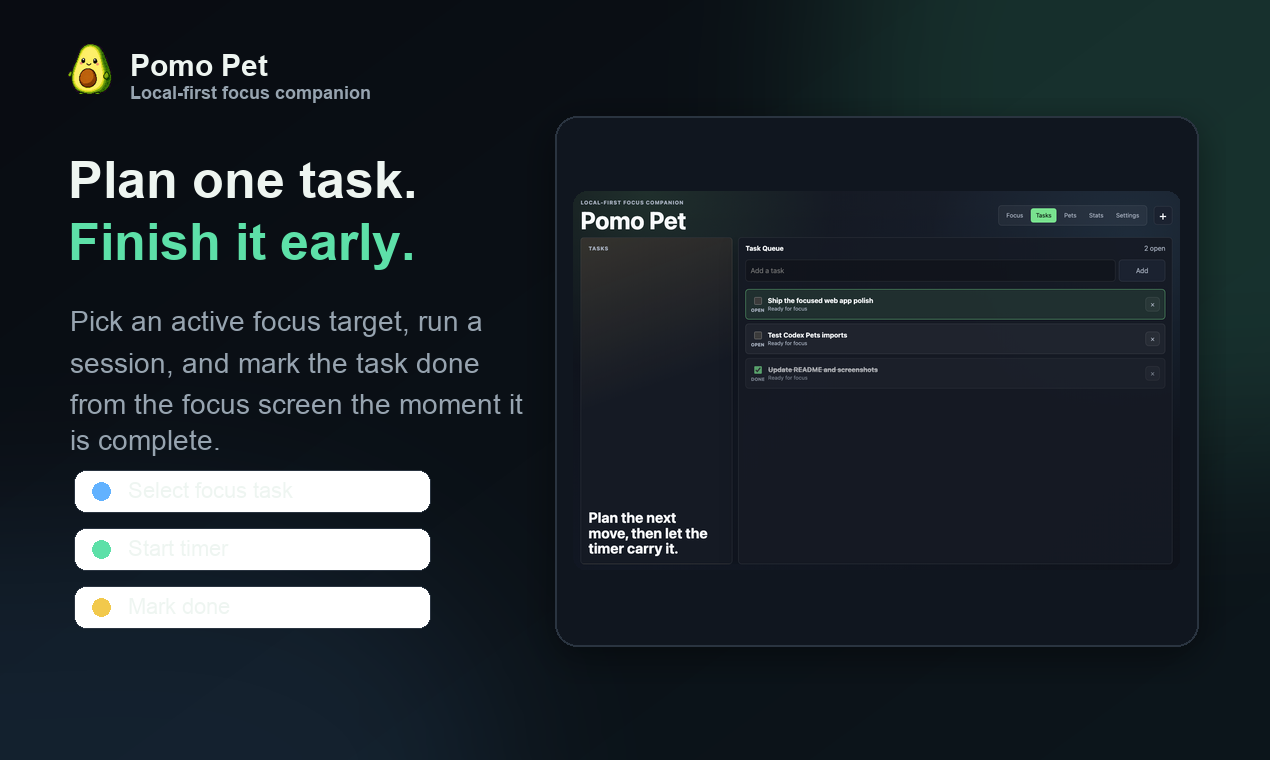Click the plus button beside Settings tab

pyautogui.click(x=1162, y=215)
